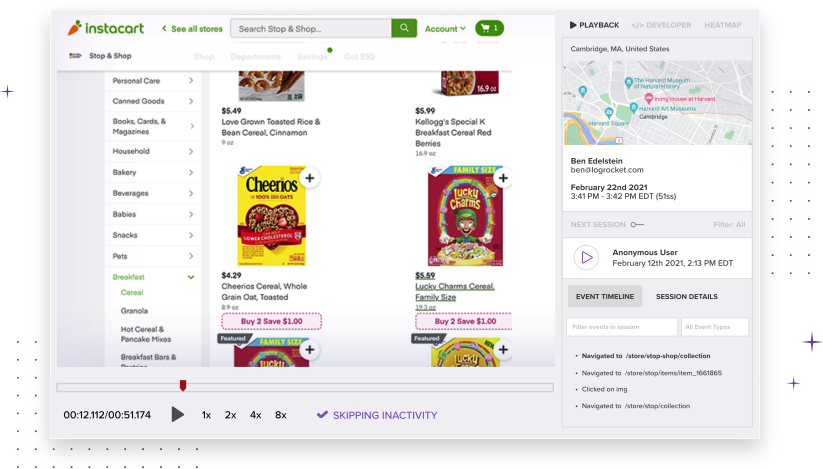The width and height of the screenshot is (823, 469).
Task: Open the Account dropdown menu
Action: (x=445, y=29)
